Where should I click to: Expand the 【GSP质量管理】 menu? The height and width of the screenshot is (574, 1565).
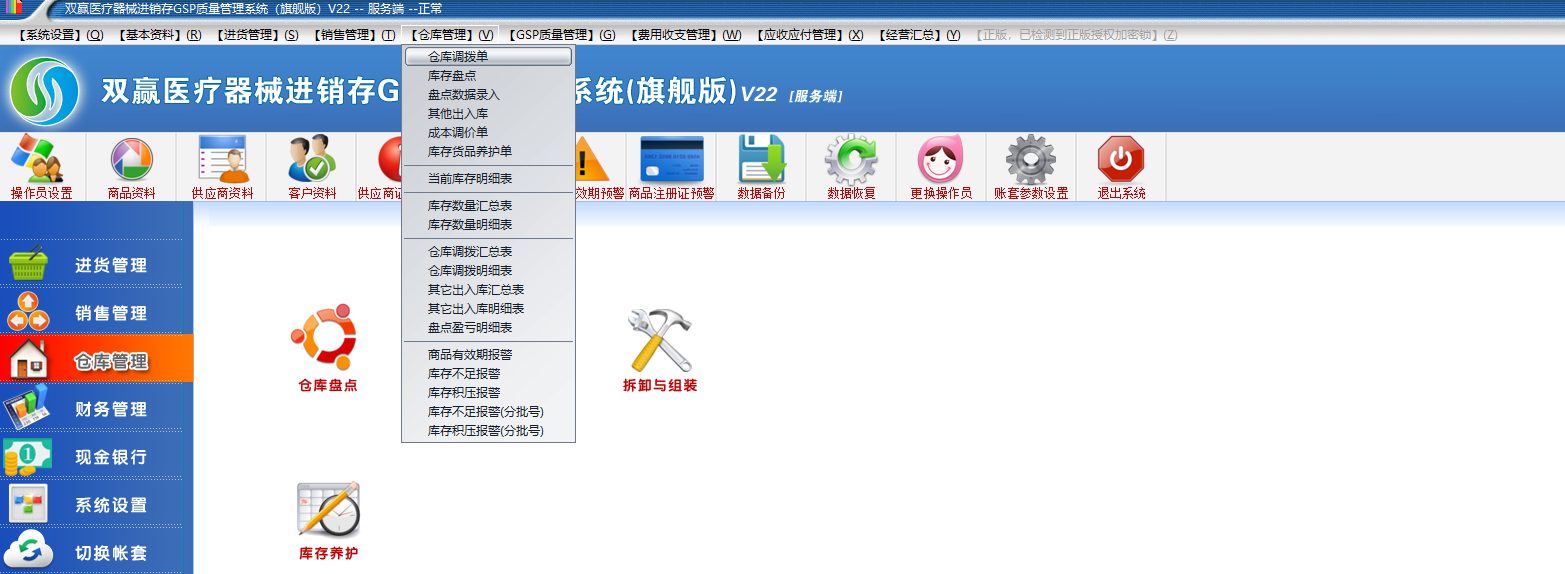tap(561, 35)
